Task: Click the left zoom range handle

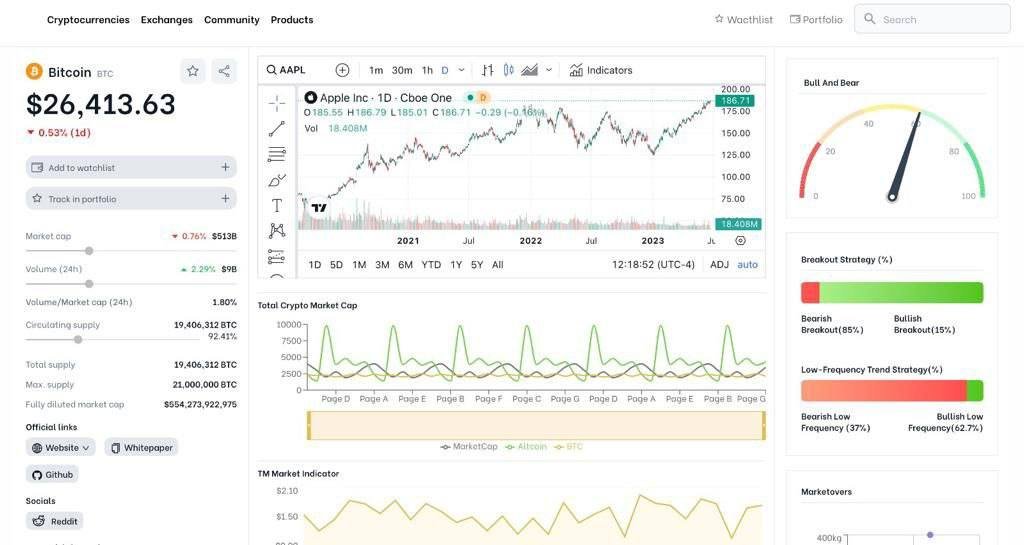Action: tap(309, 426)
